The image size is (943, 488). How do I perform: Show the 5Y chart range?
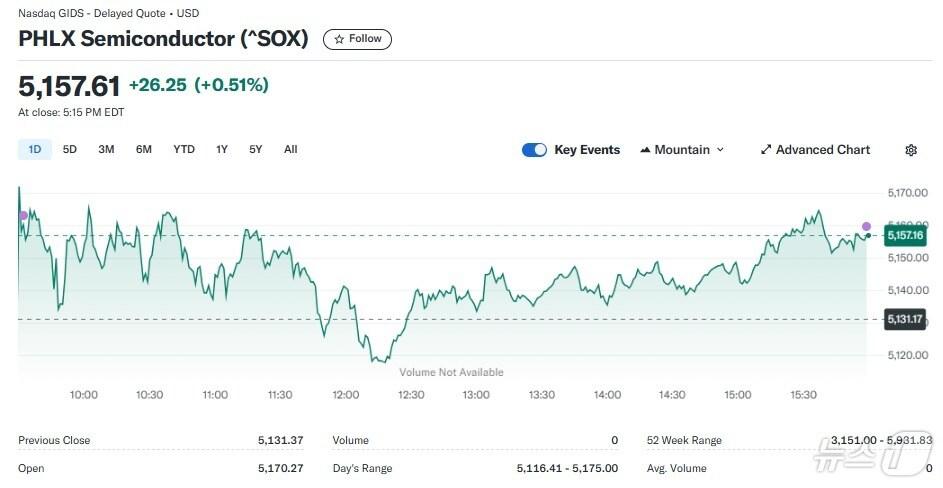(256, 150)
